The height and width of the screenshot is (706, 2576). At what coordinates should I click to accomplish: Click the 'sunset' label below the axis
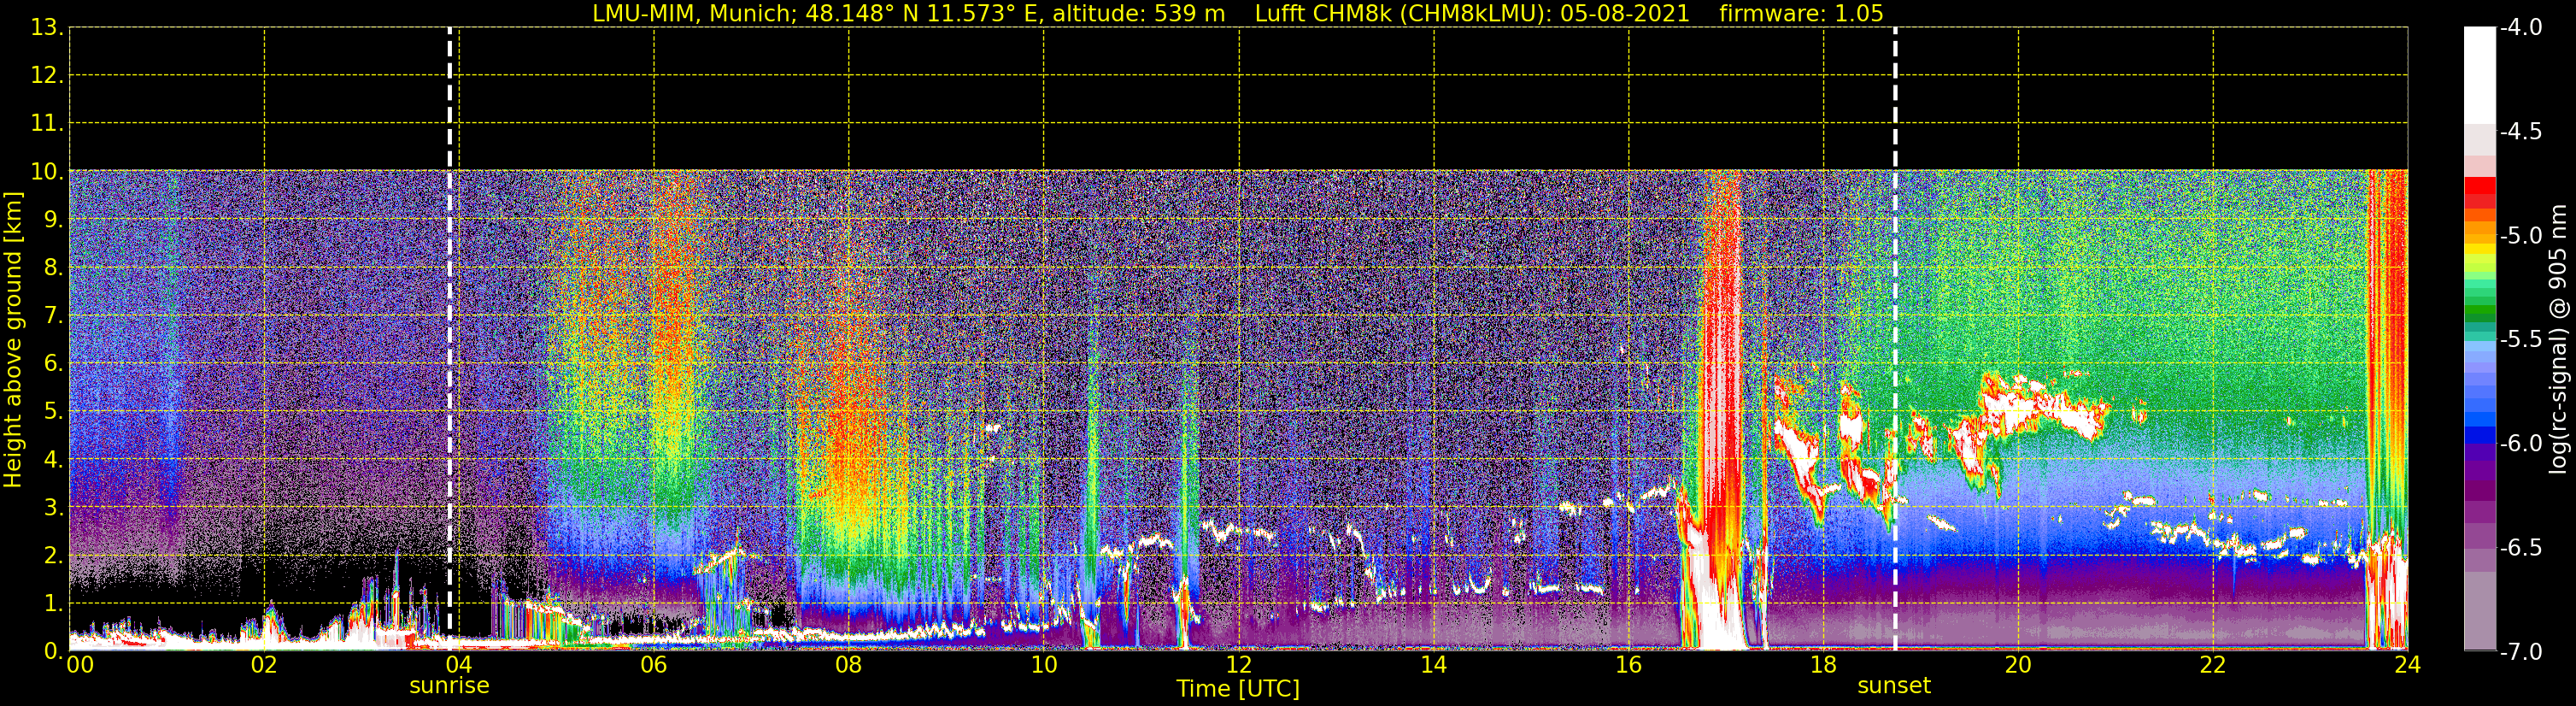click(x=1894, y=686)
